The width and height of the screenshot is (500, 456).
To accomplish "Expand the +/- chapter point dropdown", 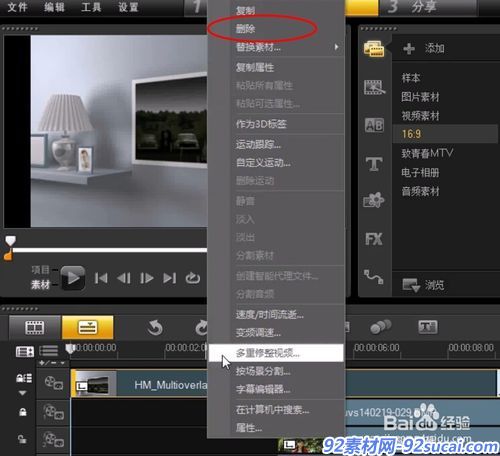I will coord(52,363).
